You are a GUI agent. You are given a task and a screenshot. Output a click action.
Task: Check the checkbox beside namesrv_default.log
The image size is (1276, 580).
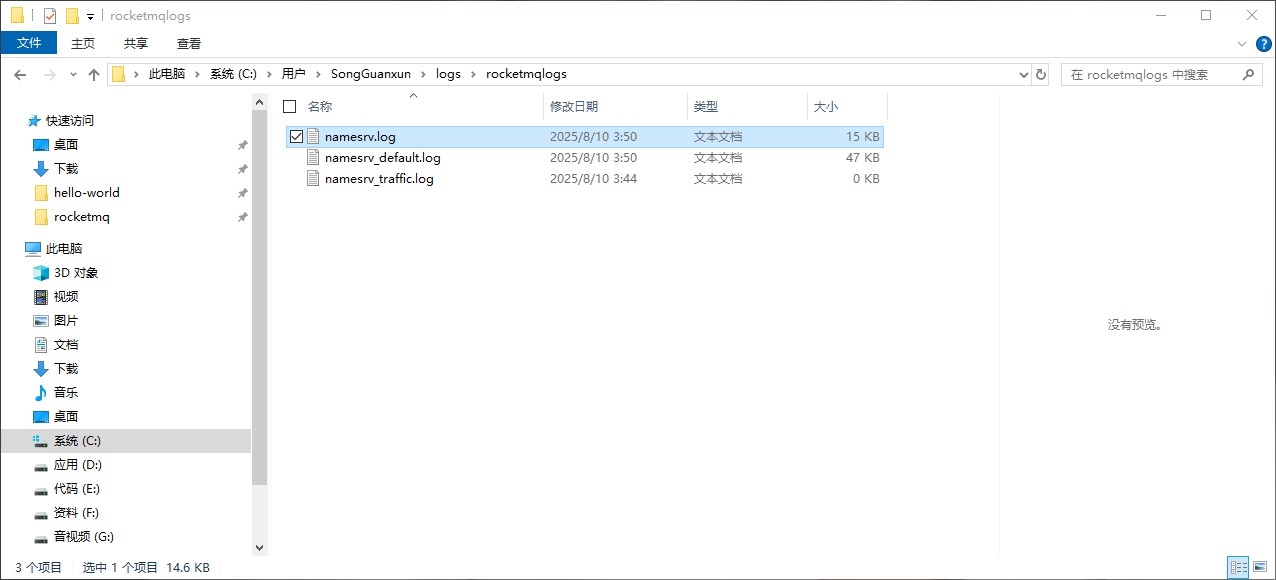(x=296, y=157)
